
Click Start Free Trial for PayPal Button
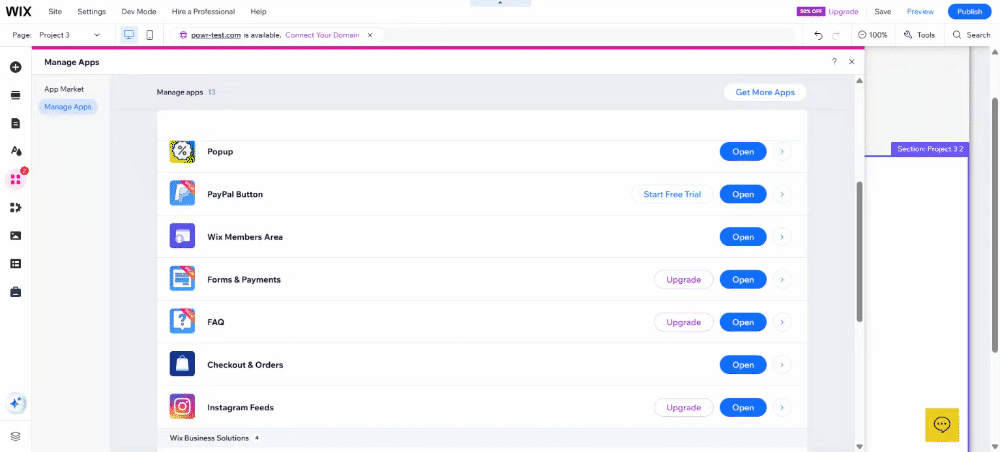pyautogui.click(x=672, y=194)
